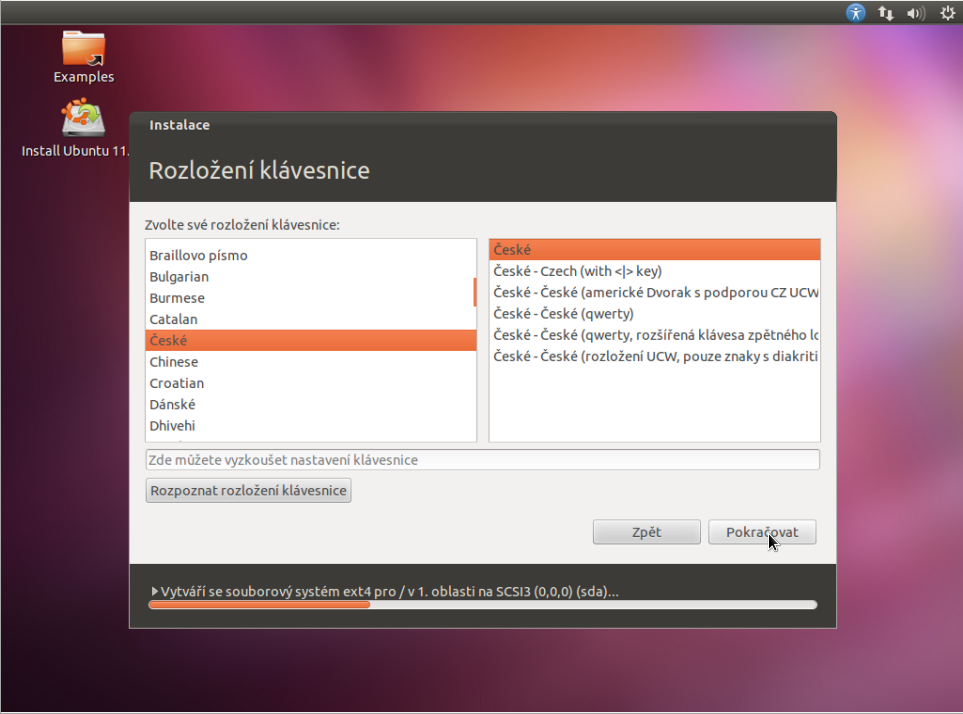Select qwerty rozšířená klávesa zpětného variant
This screenshot has height=714, width=963.
tap(654, 335)
